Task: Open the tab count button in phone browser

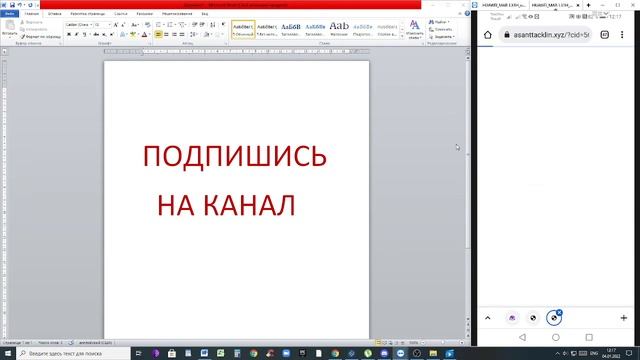Action: (604, 35)
